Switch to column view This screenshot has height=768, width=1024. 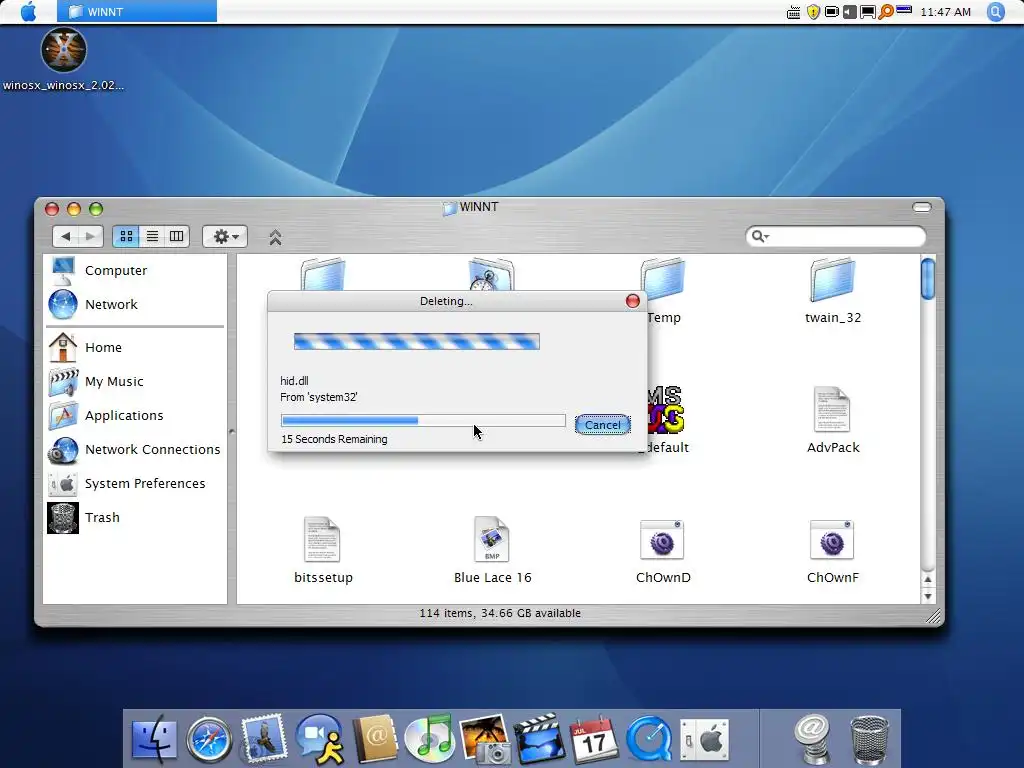click(x=176, y=236)
